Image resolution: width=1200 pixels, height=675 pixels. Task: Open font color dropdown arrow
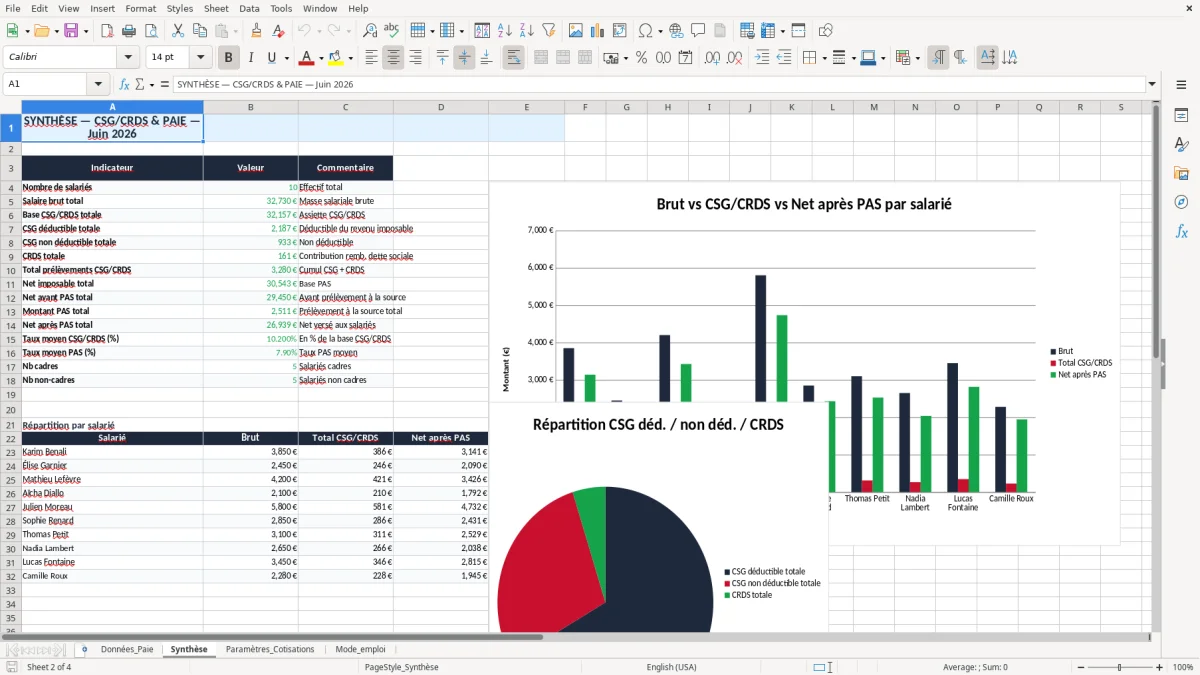(x=320, y=58)
